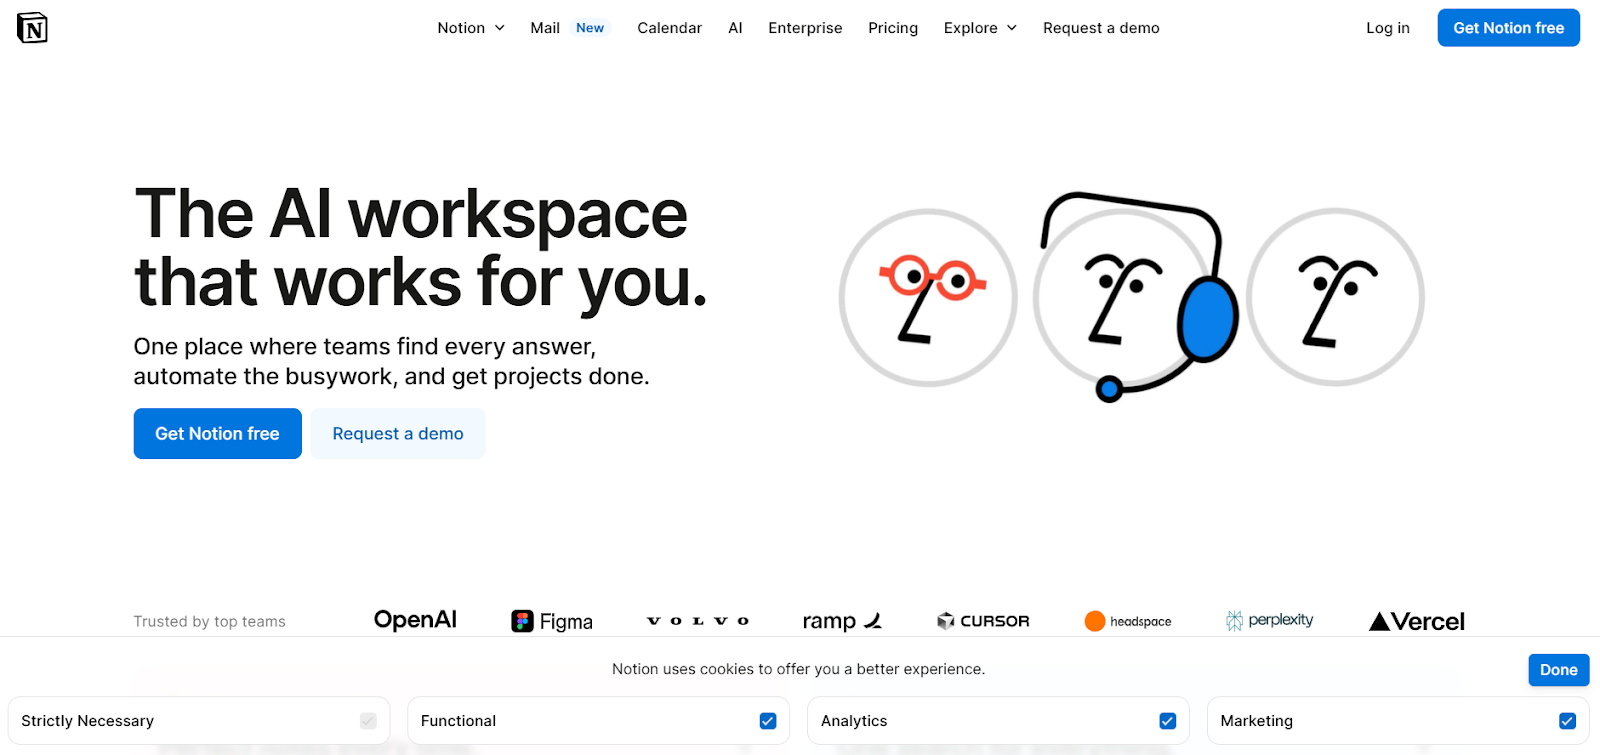Click the cookie notice message text
The height and width of the screenshot is (755, 1600).
click(x=798, y=669)
